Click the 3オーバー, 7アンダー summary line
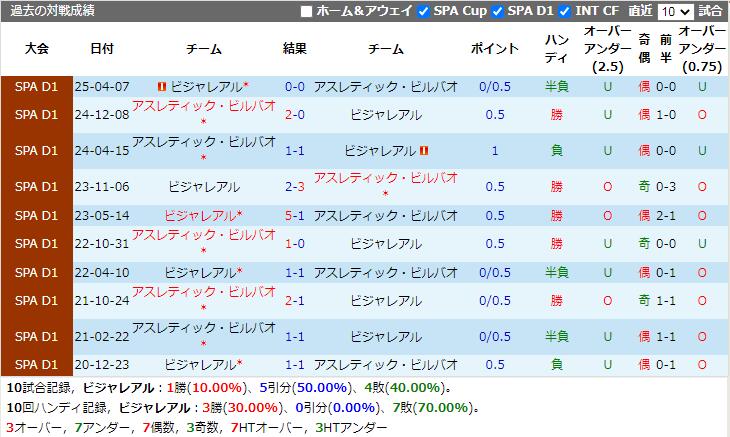 coord(196,427)
